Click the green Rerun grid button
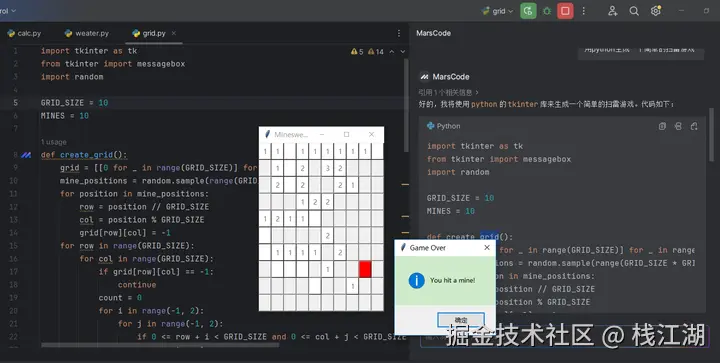 (x=528, y=11)
